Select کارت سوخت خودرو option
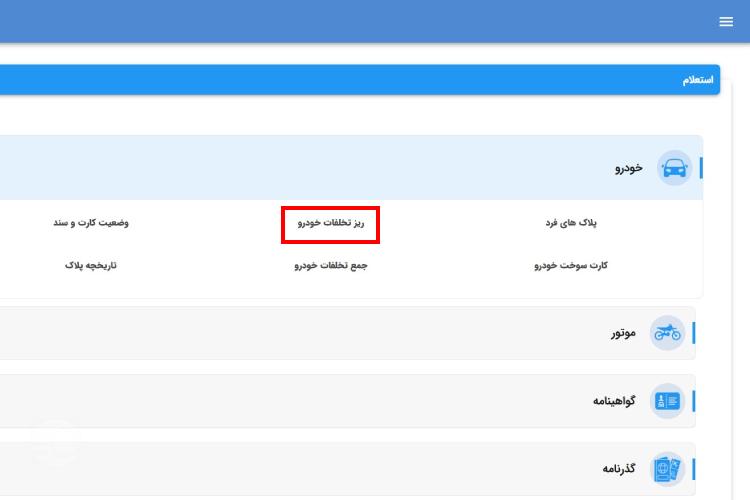750x500 pixels. pos(571,266)
